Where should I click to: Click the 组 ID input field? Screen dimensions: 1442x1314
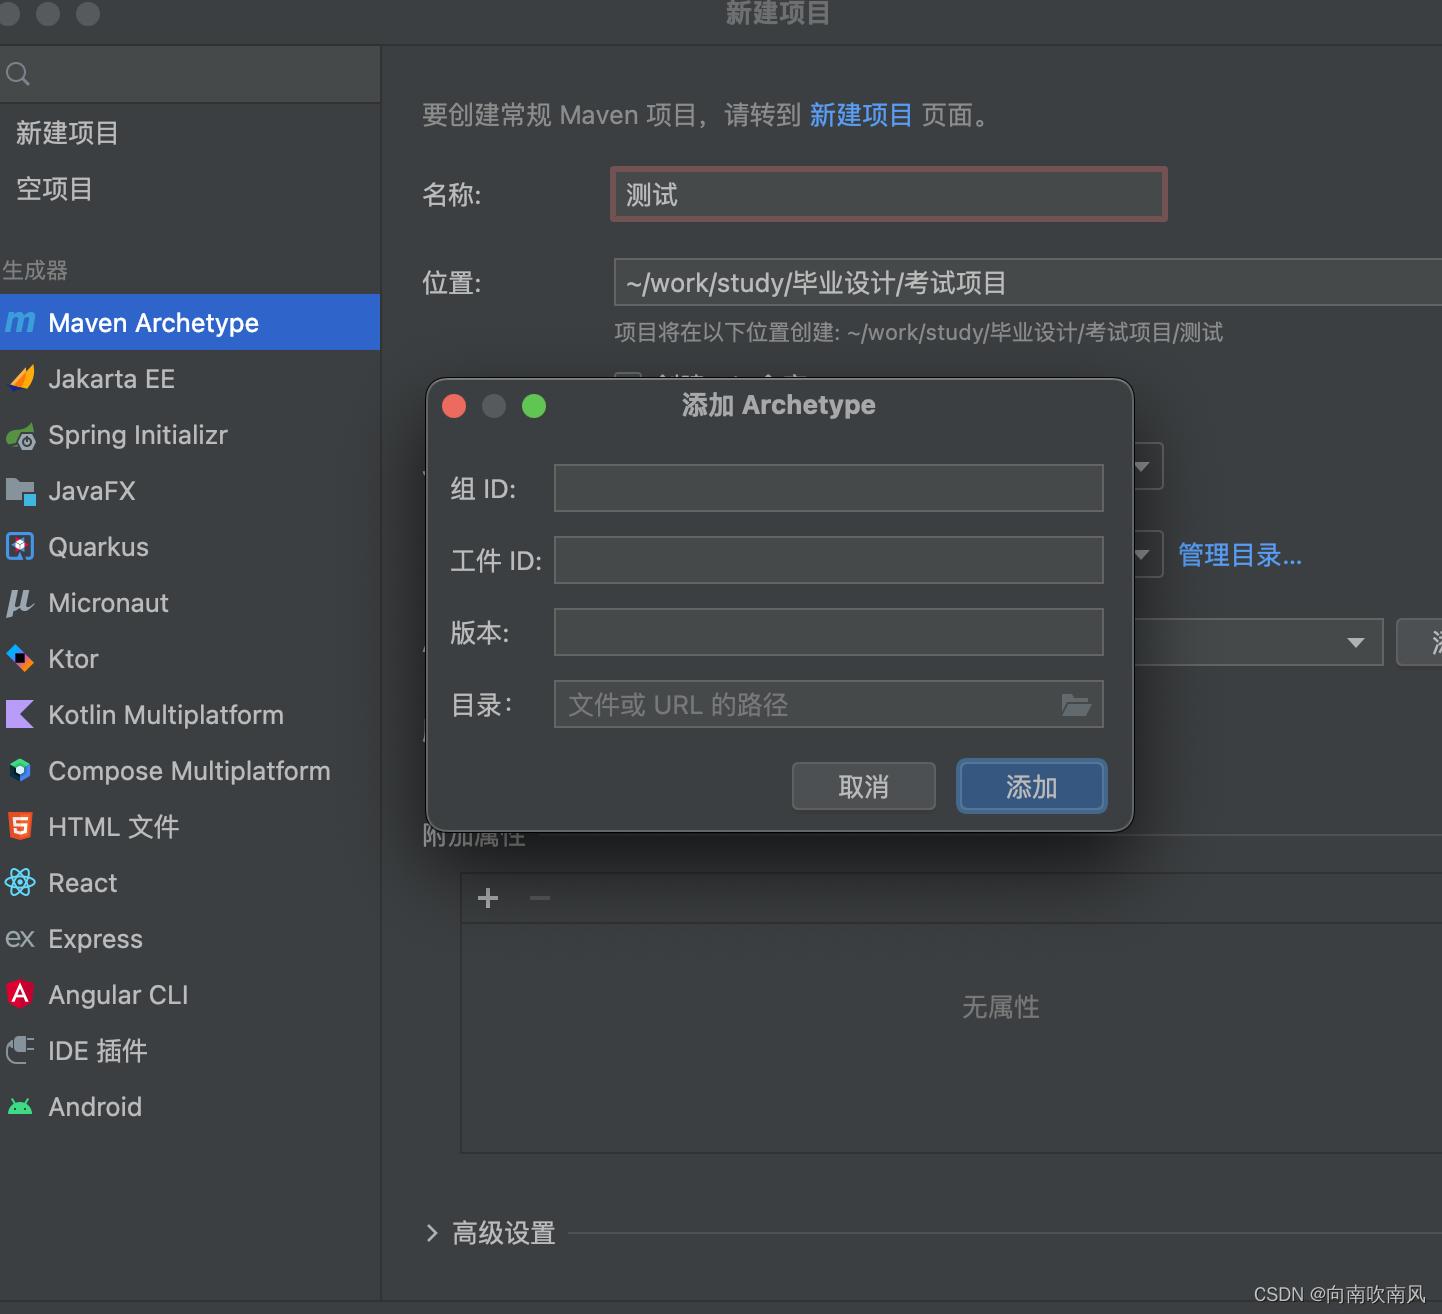827,488
